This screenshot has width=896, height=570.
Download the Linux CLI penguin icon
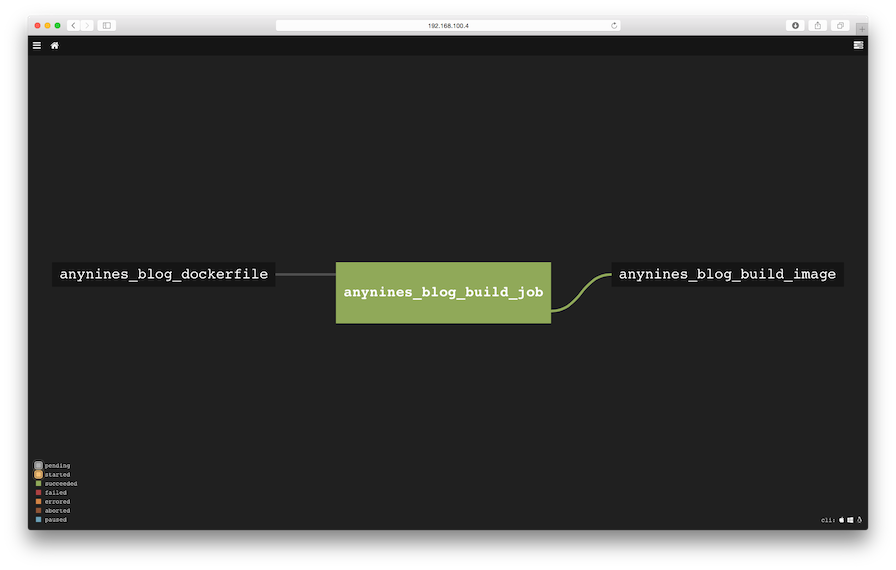coord(859,520)
